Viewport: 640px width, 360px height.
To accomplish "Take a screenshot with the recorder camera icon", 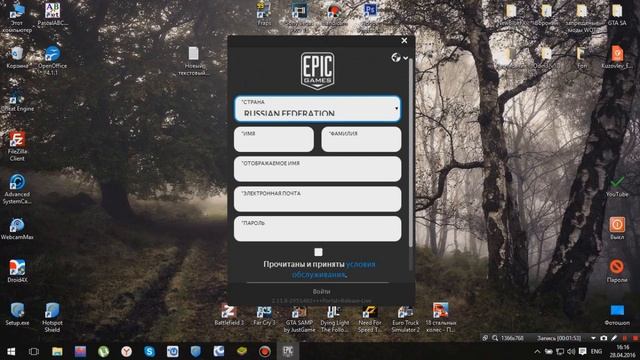I will click(x=604, y=338).
